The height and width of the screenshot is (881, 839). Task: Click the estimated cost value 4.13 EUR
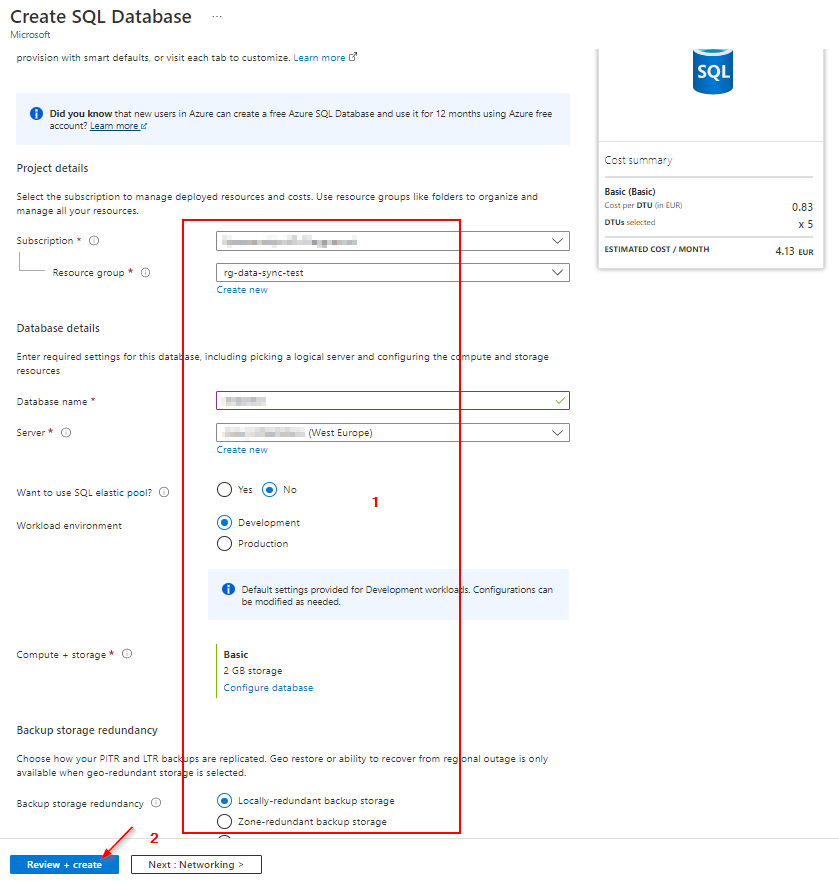[795, 251]
